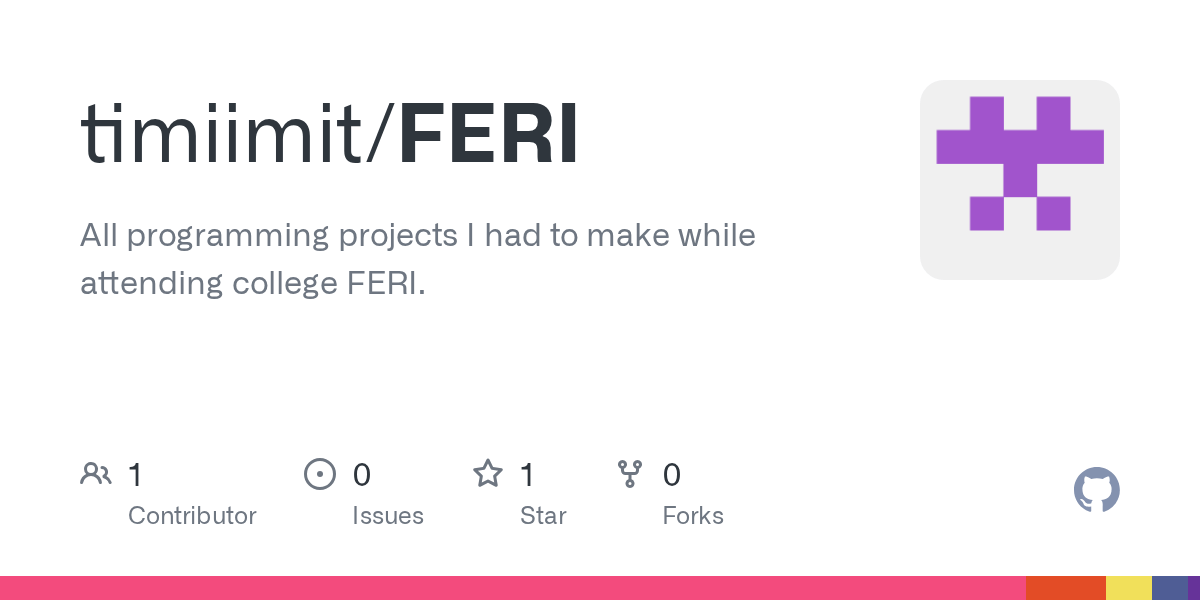
Task: Click the blue language bar segment
Action: point(1170,588)
